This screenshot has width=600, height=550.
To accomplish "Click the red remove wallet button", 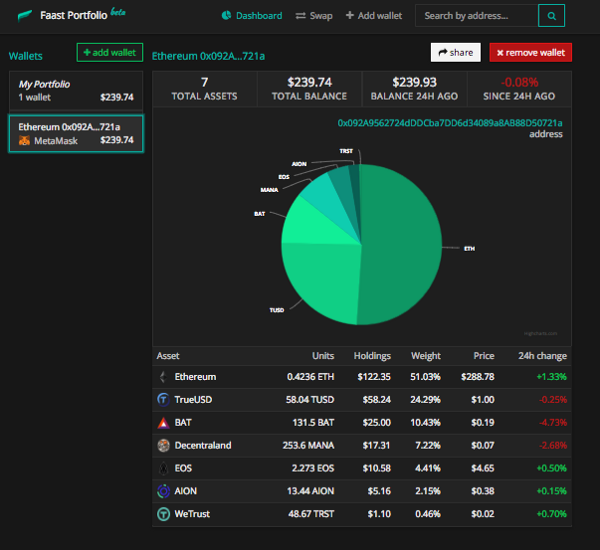I will 531,52.
